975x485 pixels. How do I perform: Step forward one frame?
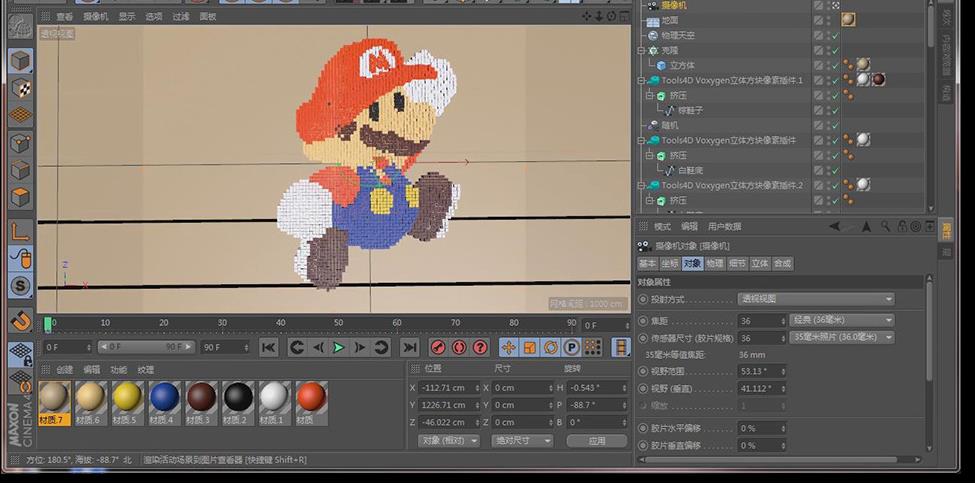[360, 348]
